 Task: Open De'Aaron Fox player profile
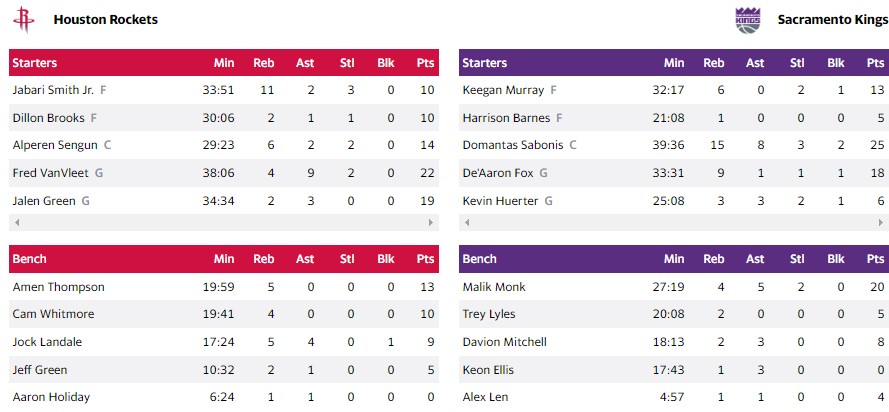click(498, 173)
